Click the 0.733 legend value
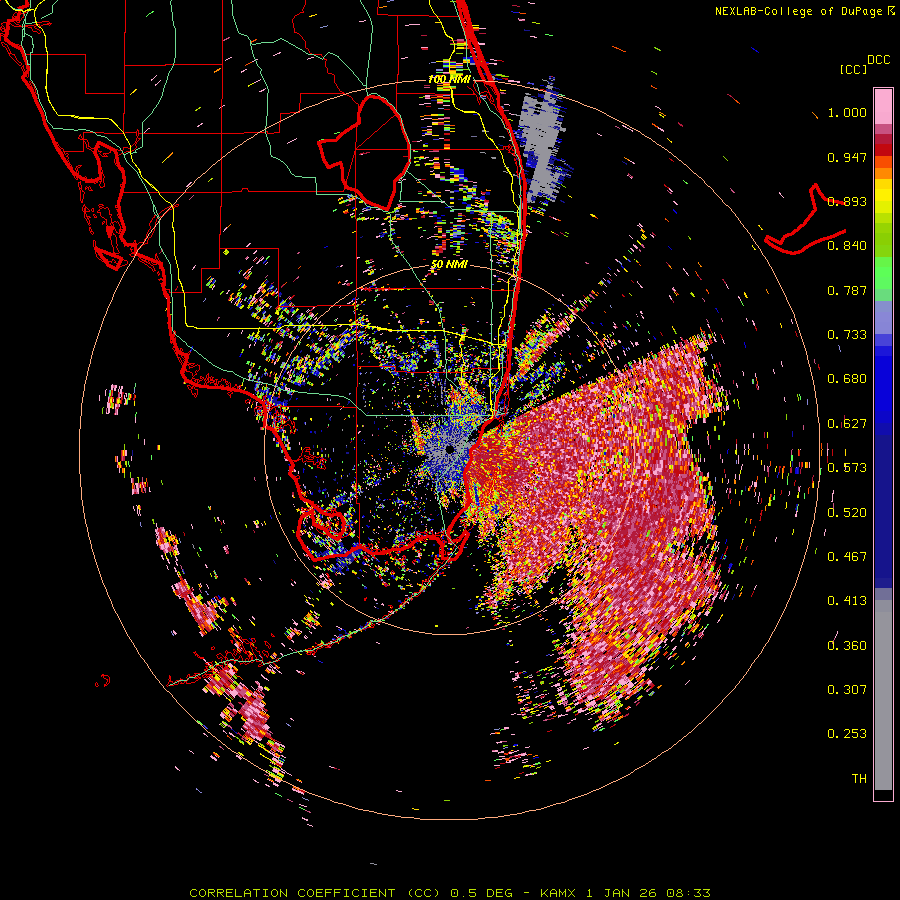The width and height of the screenshot is (900, 900). (x=847, y=335)
